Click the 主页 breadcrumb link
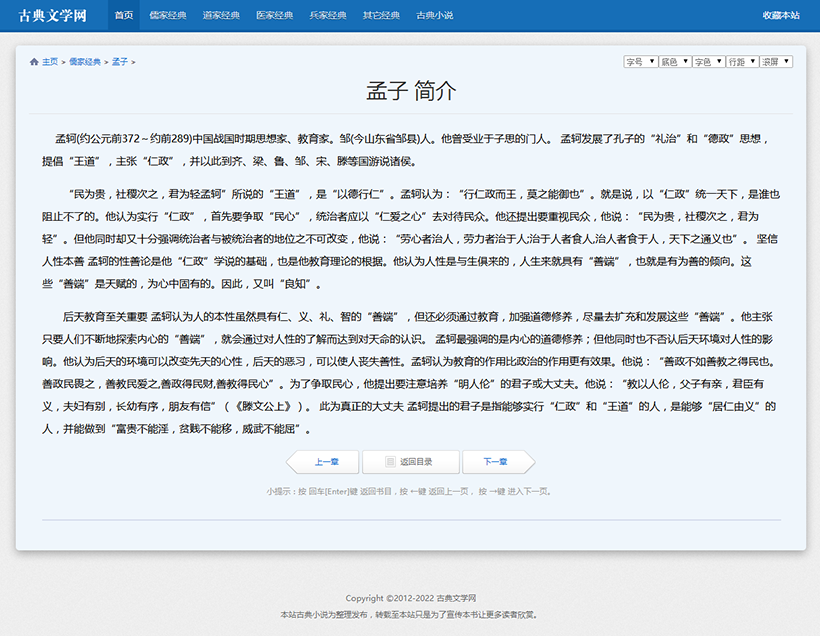The image size is (820, 636). [50, 62]
